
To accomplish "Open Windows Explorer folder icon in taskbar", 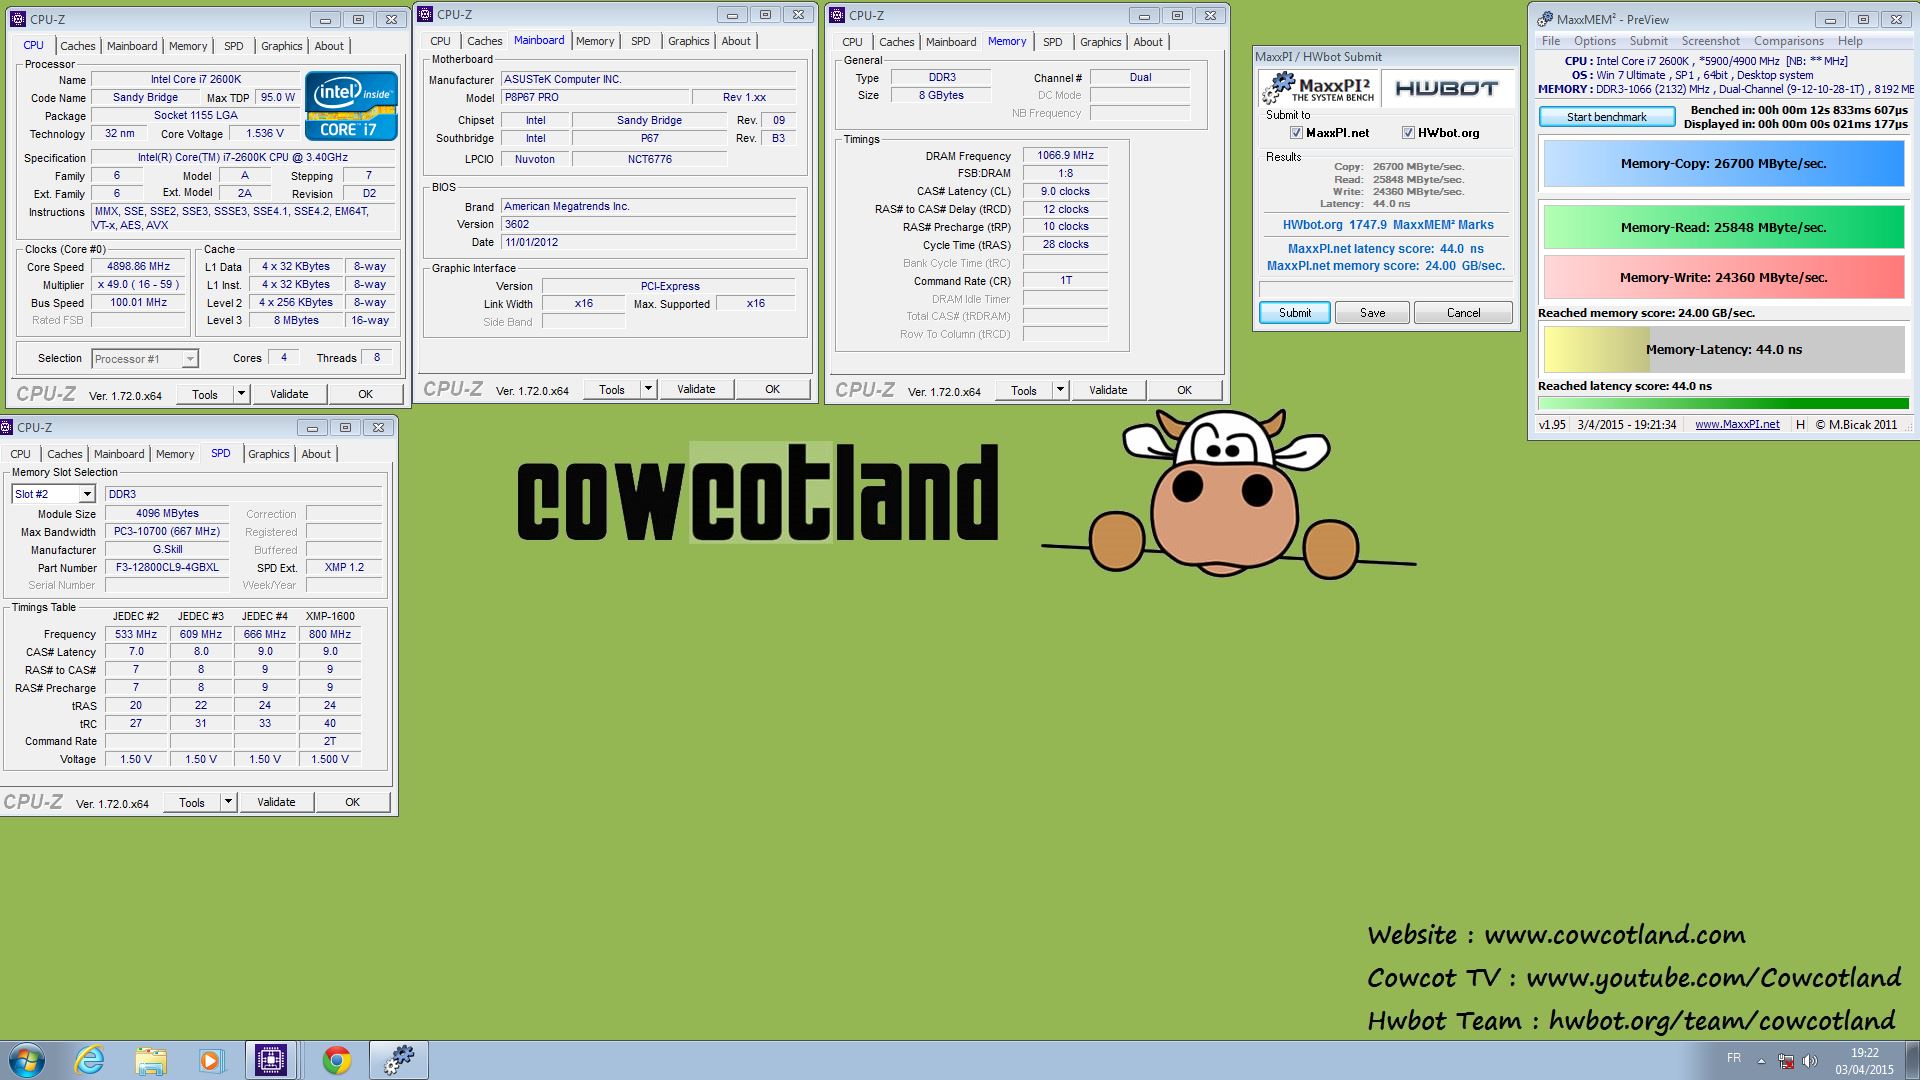I will coord(151,1060).
